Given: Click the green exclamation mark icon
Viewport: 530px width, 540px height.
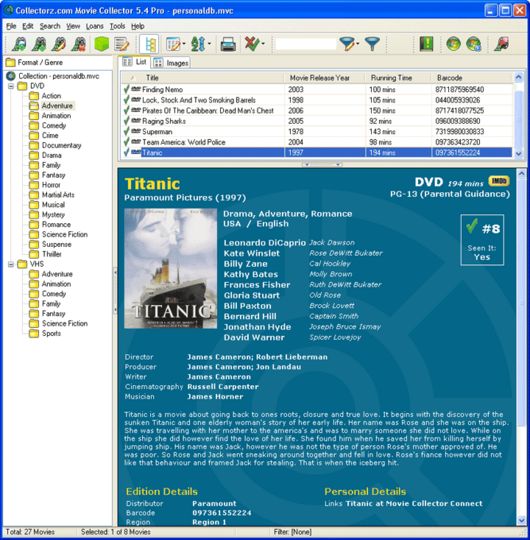Looking at the screenshot, I should click(426, 44).
